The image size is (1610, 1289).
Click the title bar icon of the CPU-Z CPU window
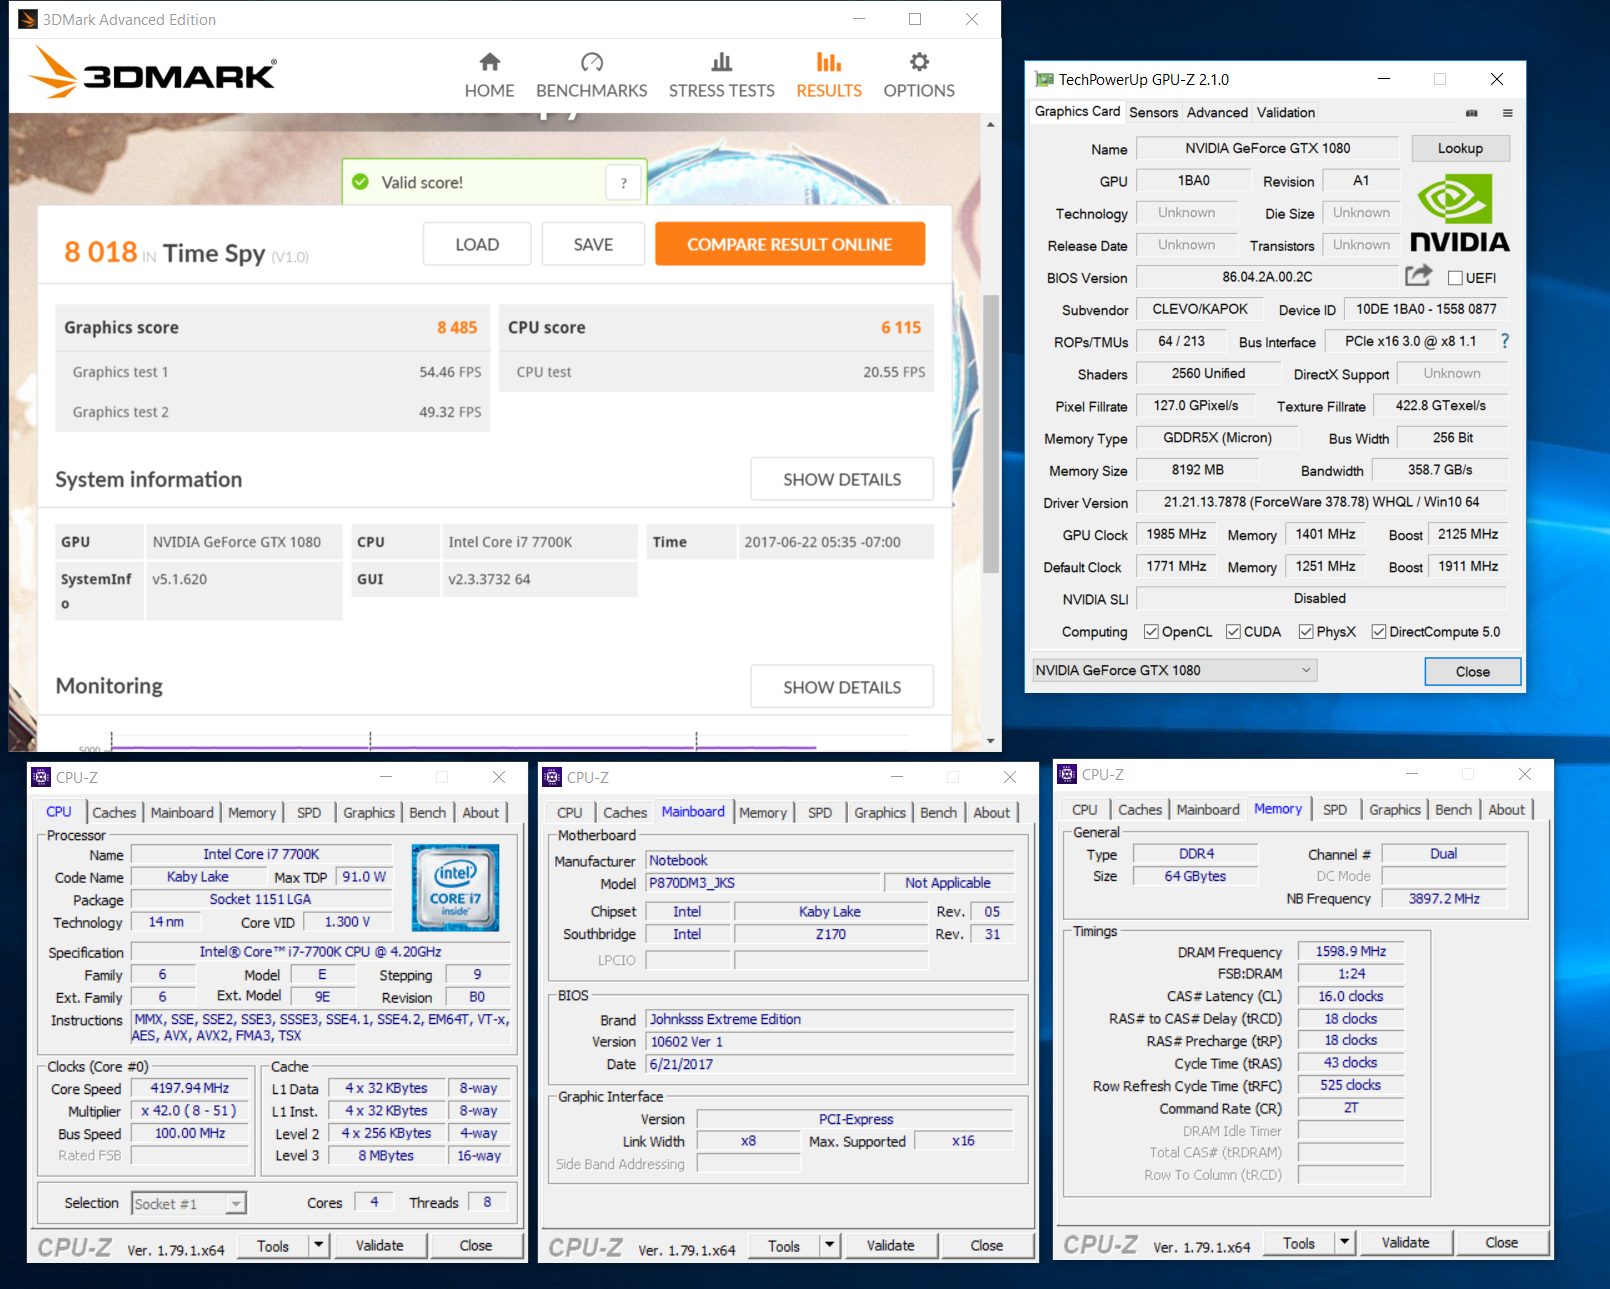(41, 777)
